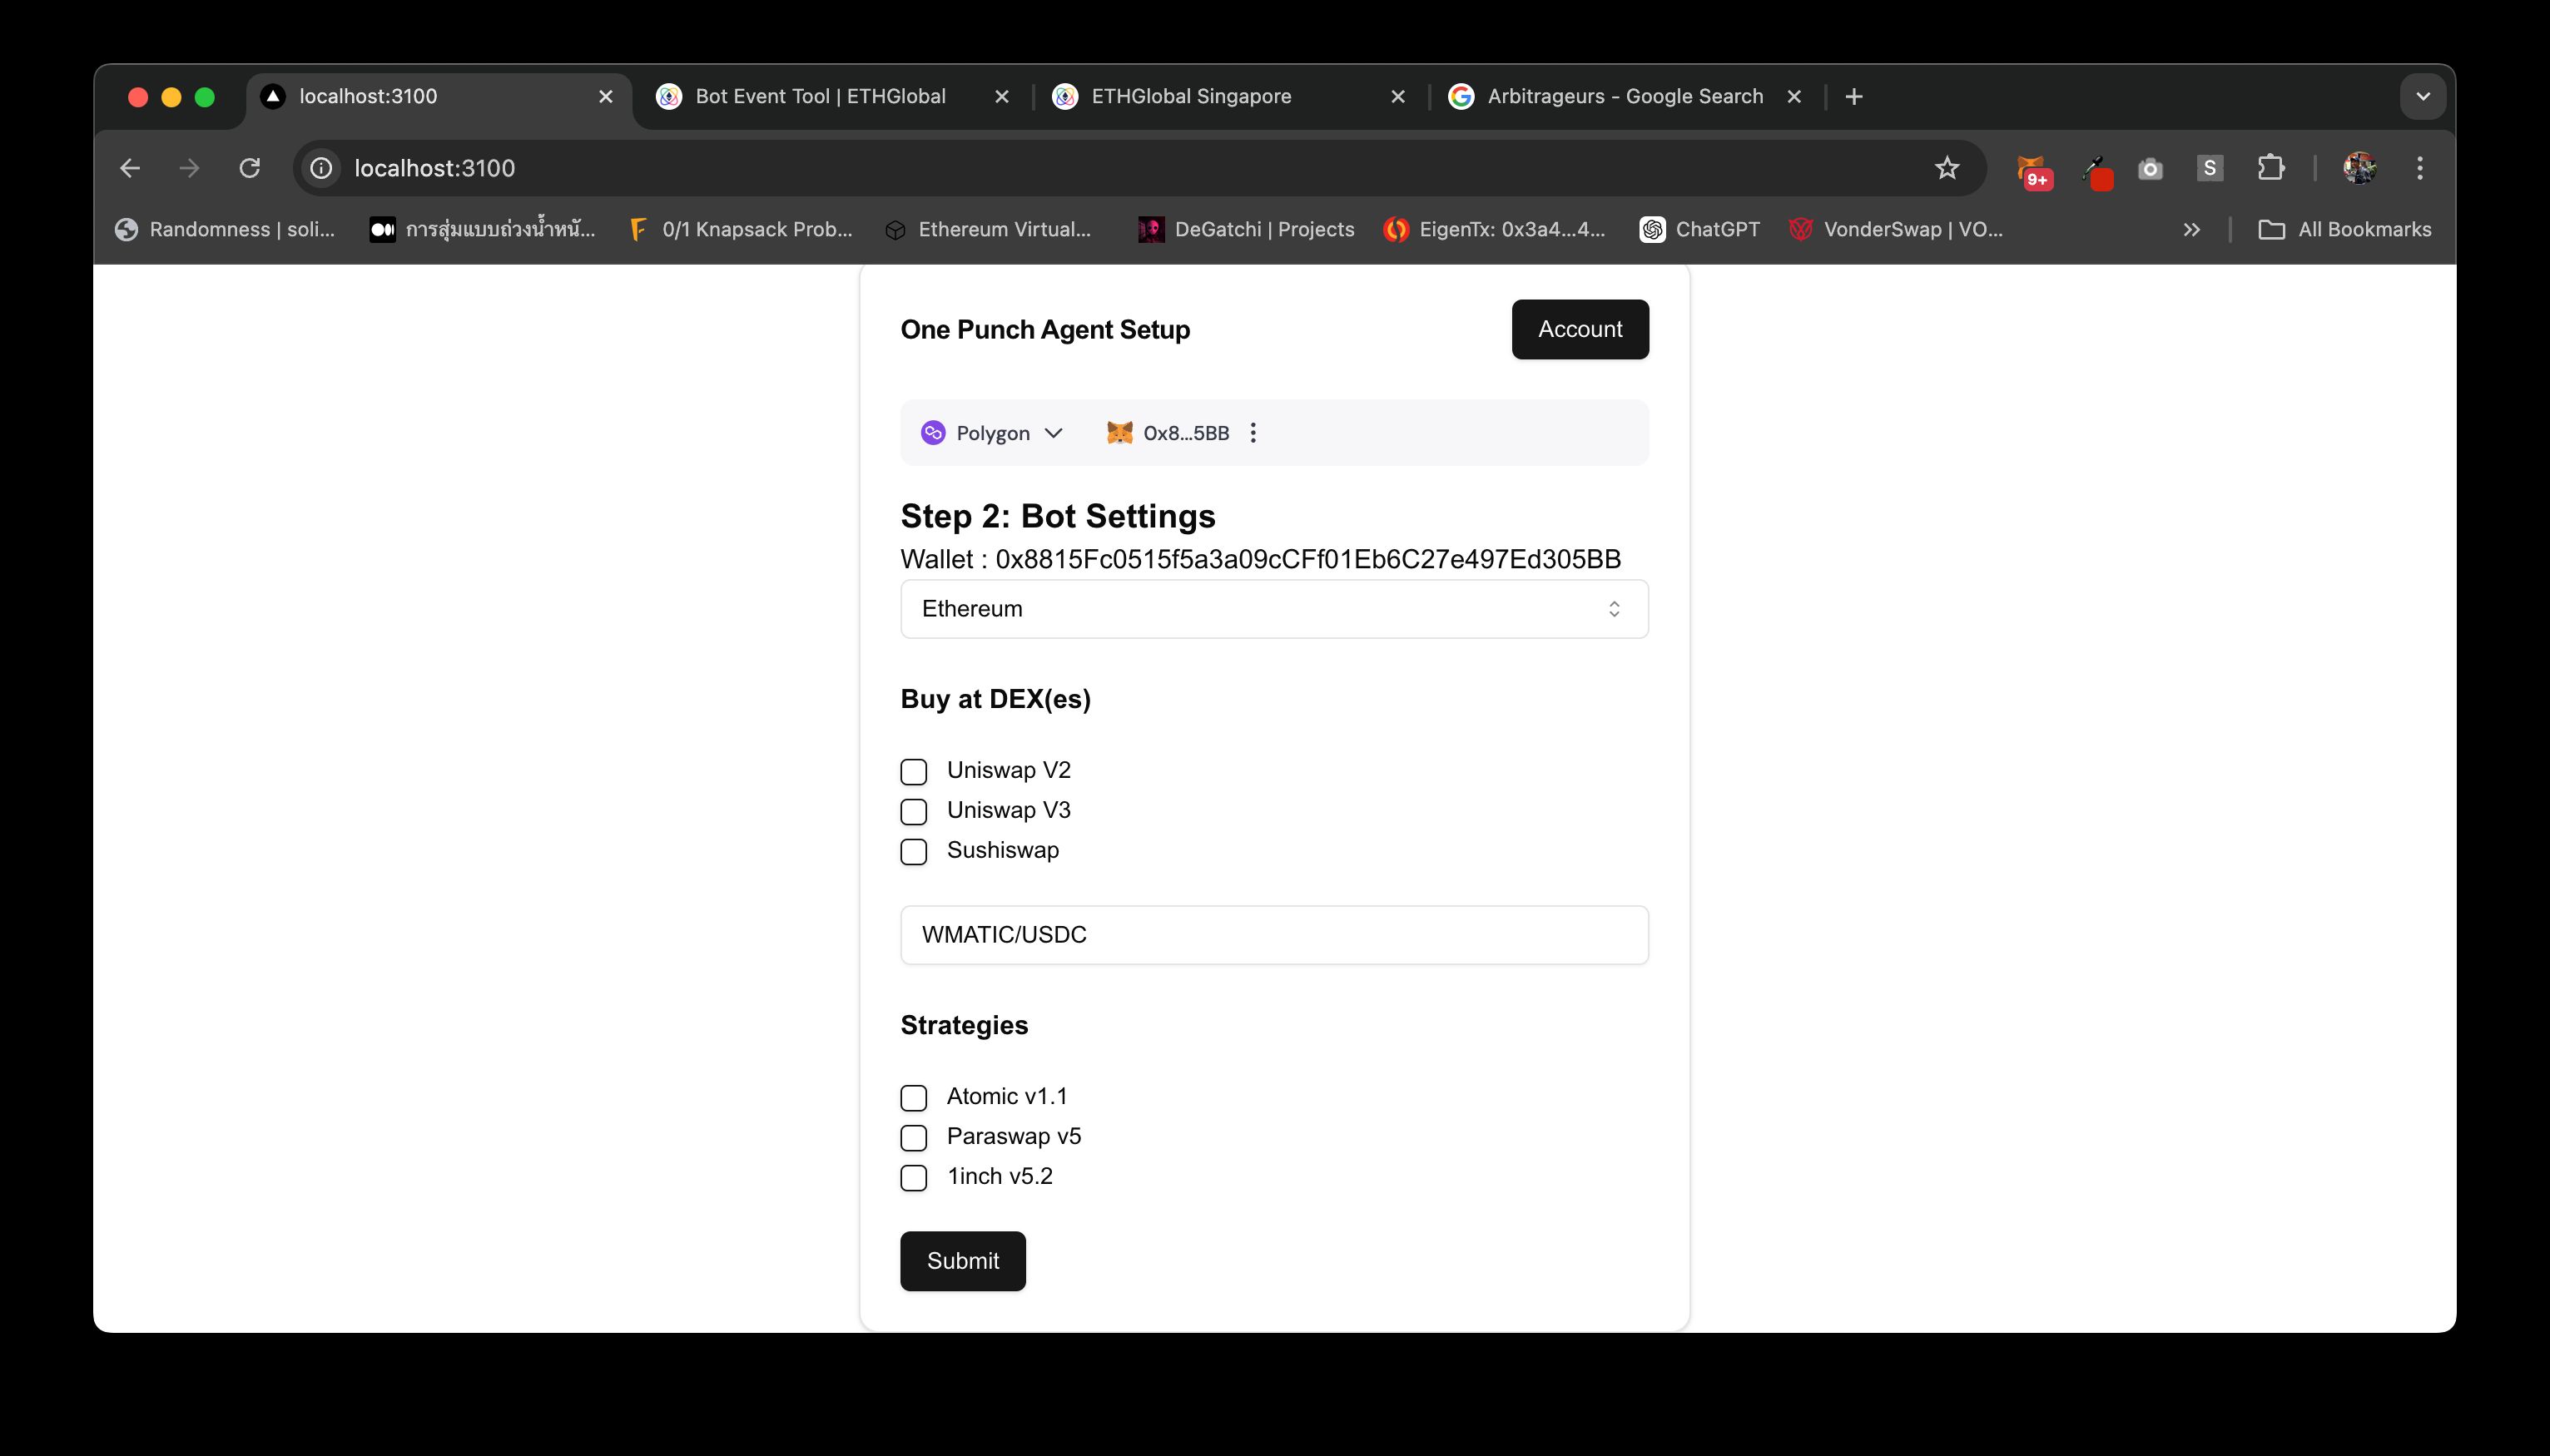Viewport: 2550px width, 1456px height.
Task: Click the bookmark star icon in address bar
Action: tap(1949, 168)
